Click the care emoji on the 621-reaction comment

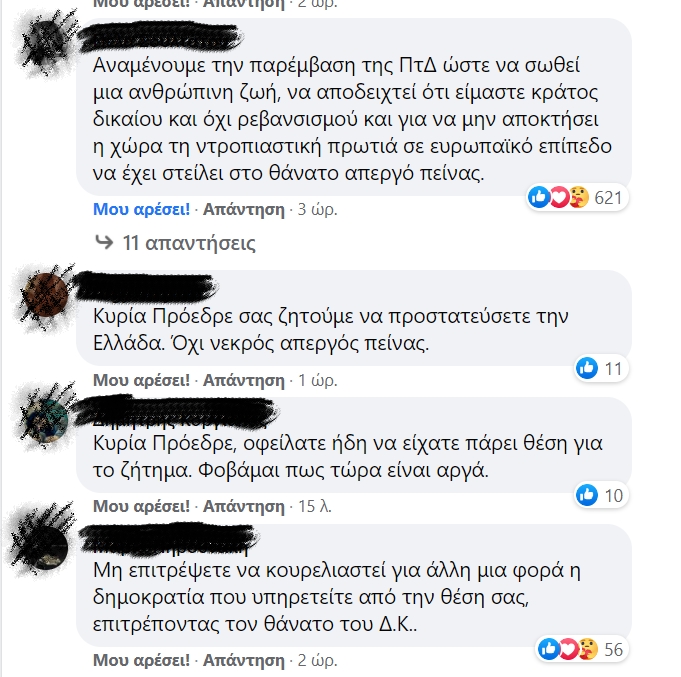point(579,198)
